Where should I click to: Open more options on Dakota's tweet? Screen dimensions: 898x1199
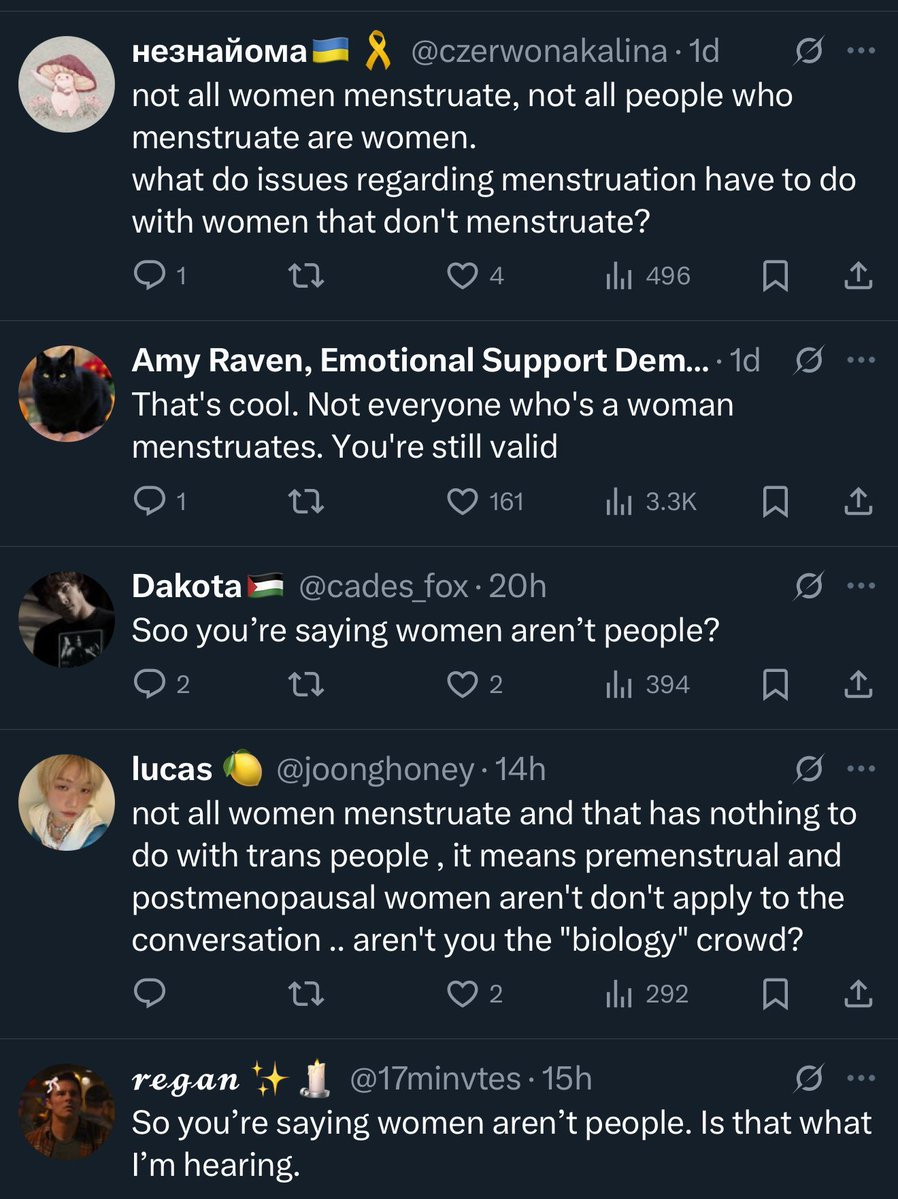(x=860, y=587)
